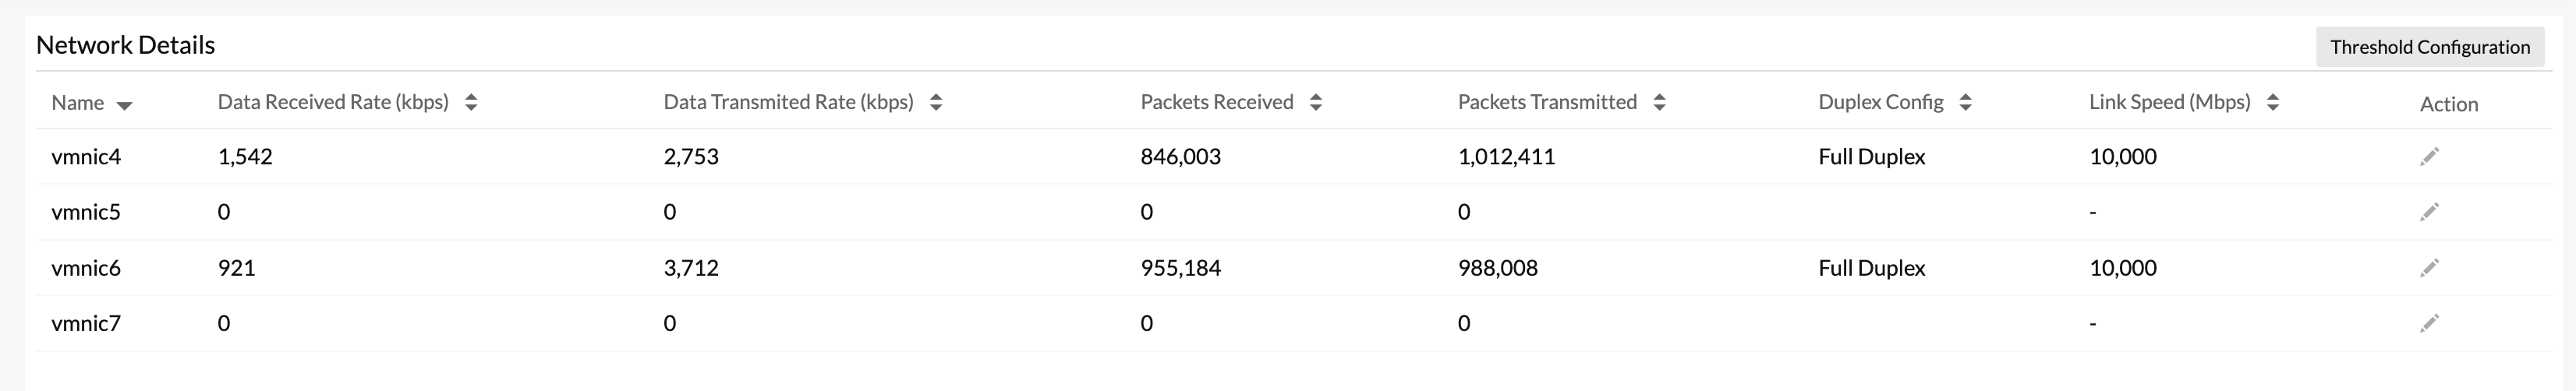Click the vmnic7 interface name
This screenshot has height=391, width=2576.
point(86,323)
